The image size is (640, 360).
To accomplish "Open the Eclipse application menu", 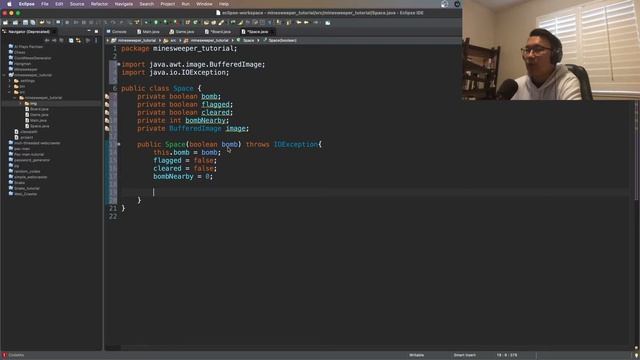I will click(x=27, y=4).
